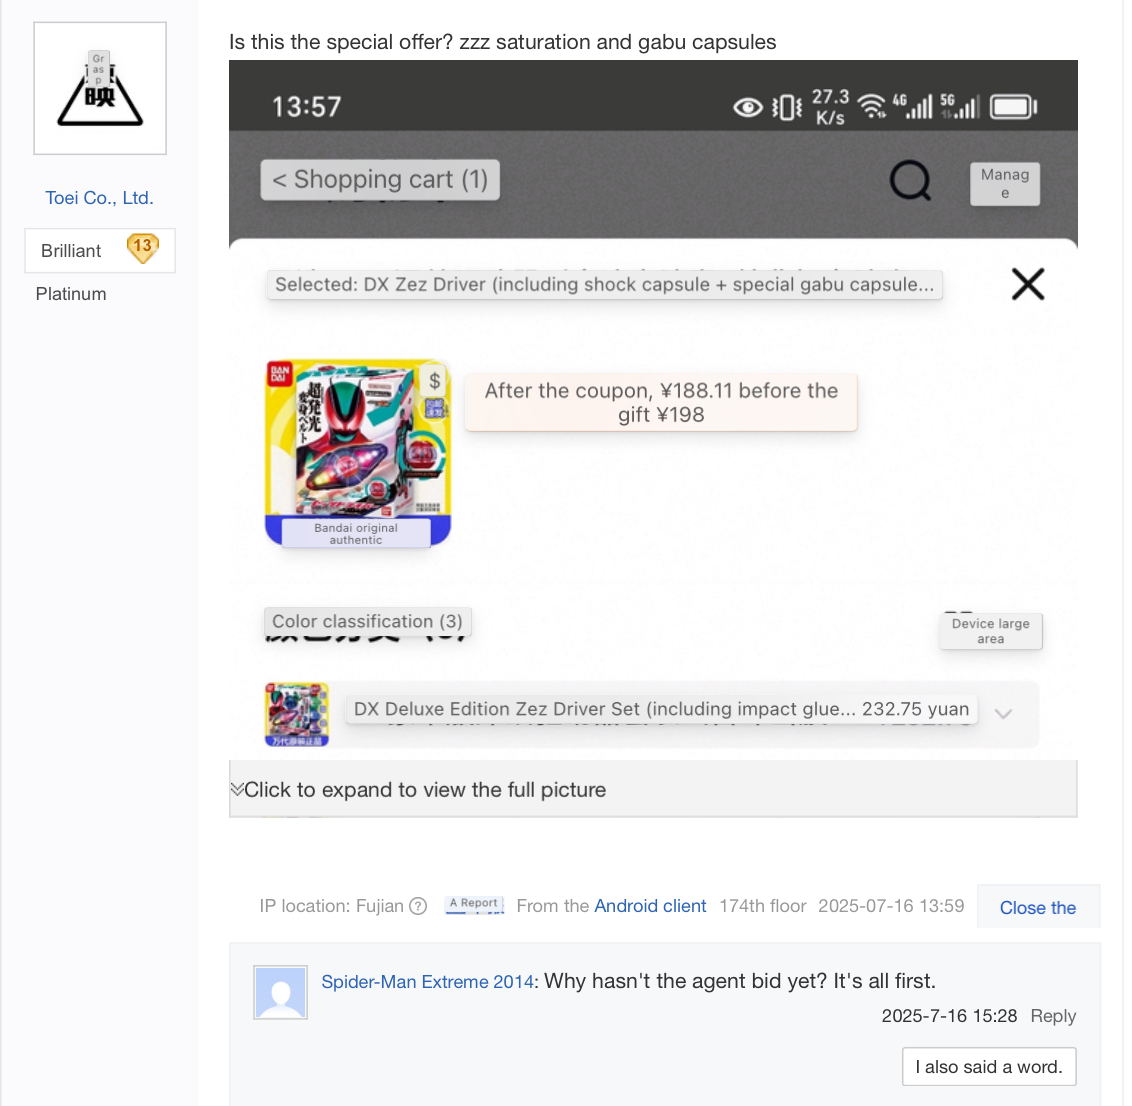Open Toei Co., Ltd. user profile link

pos(100,198)
